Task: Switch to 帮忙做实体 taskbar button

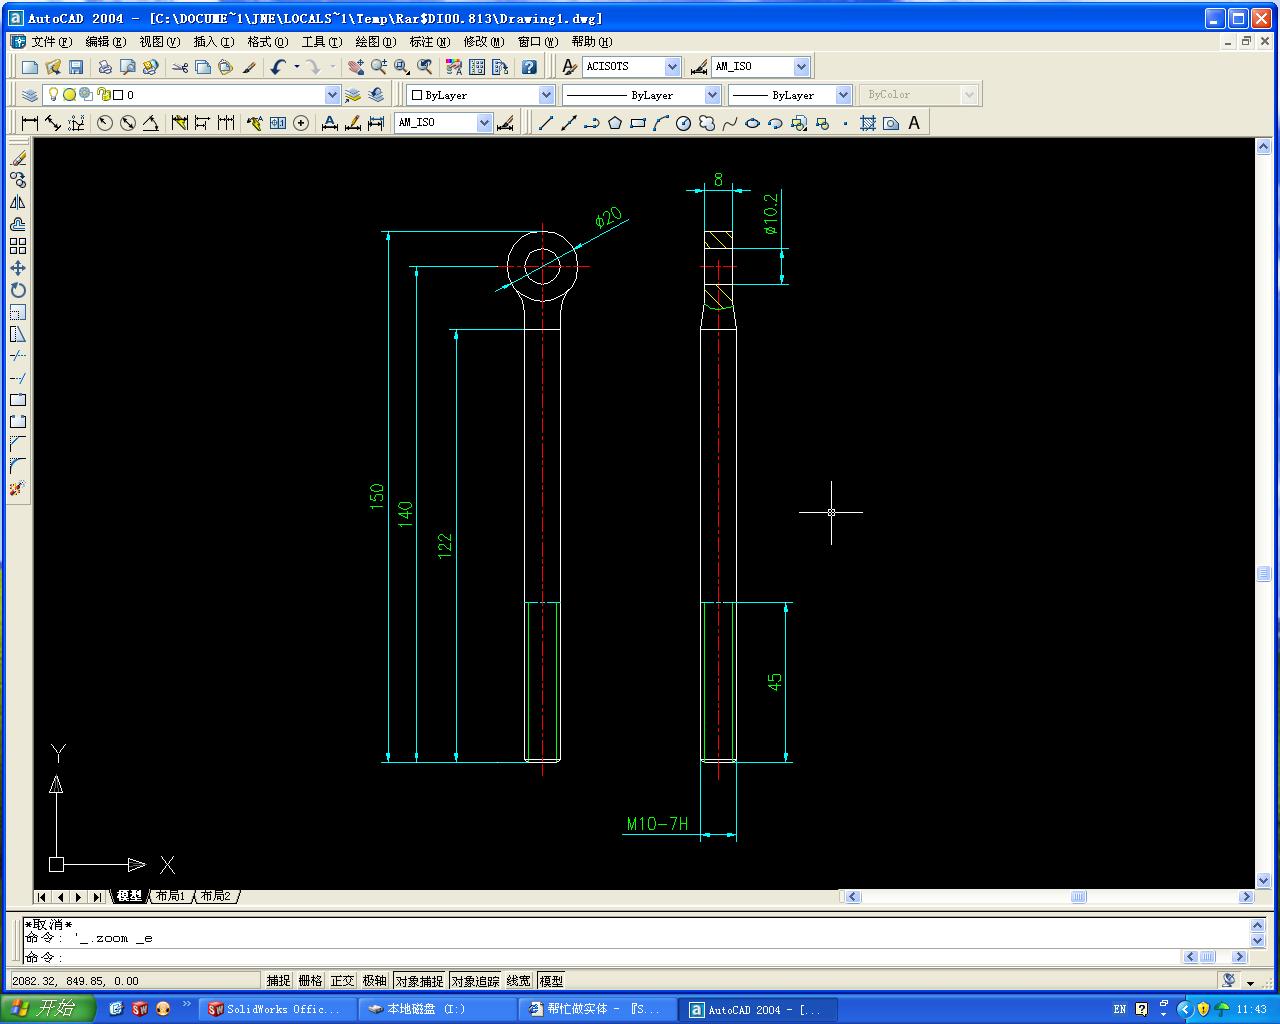Action: 596,1010
